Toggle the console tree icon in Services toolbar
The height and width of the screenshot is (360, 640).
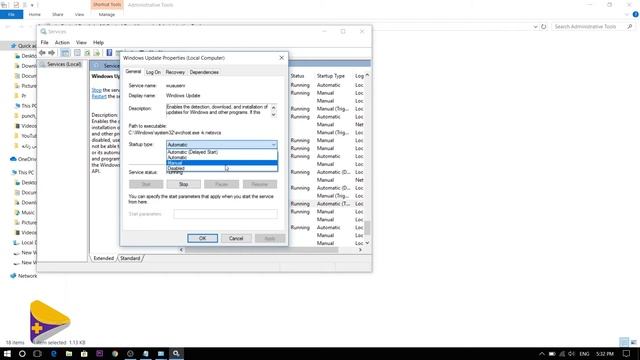click(x=65, y=53)
